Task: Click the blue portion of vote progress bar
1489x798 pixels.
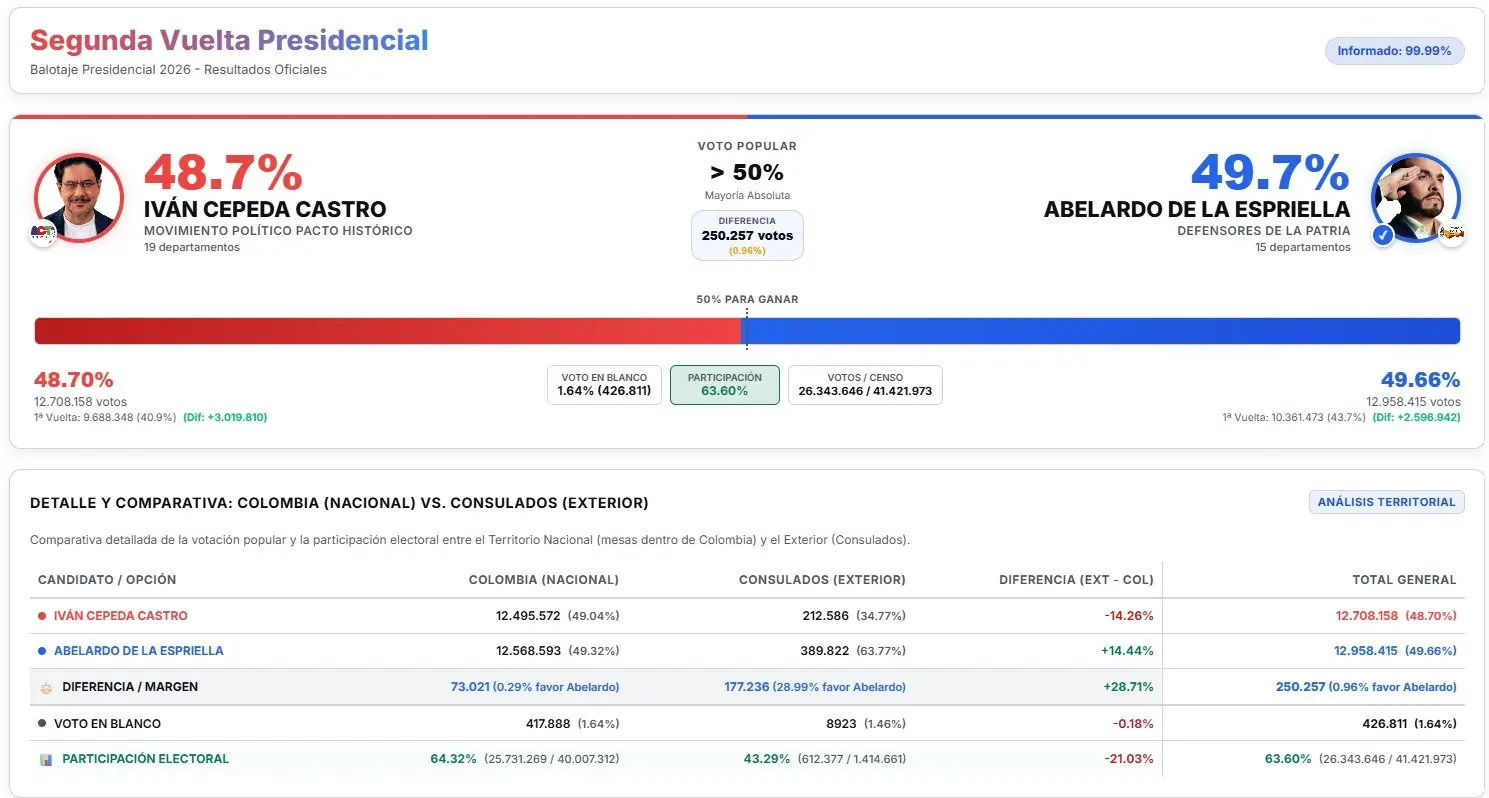Action: [x=1101, y=331]
